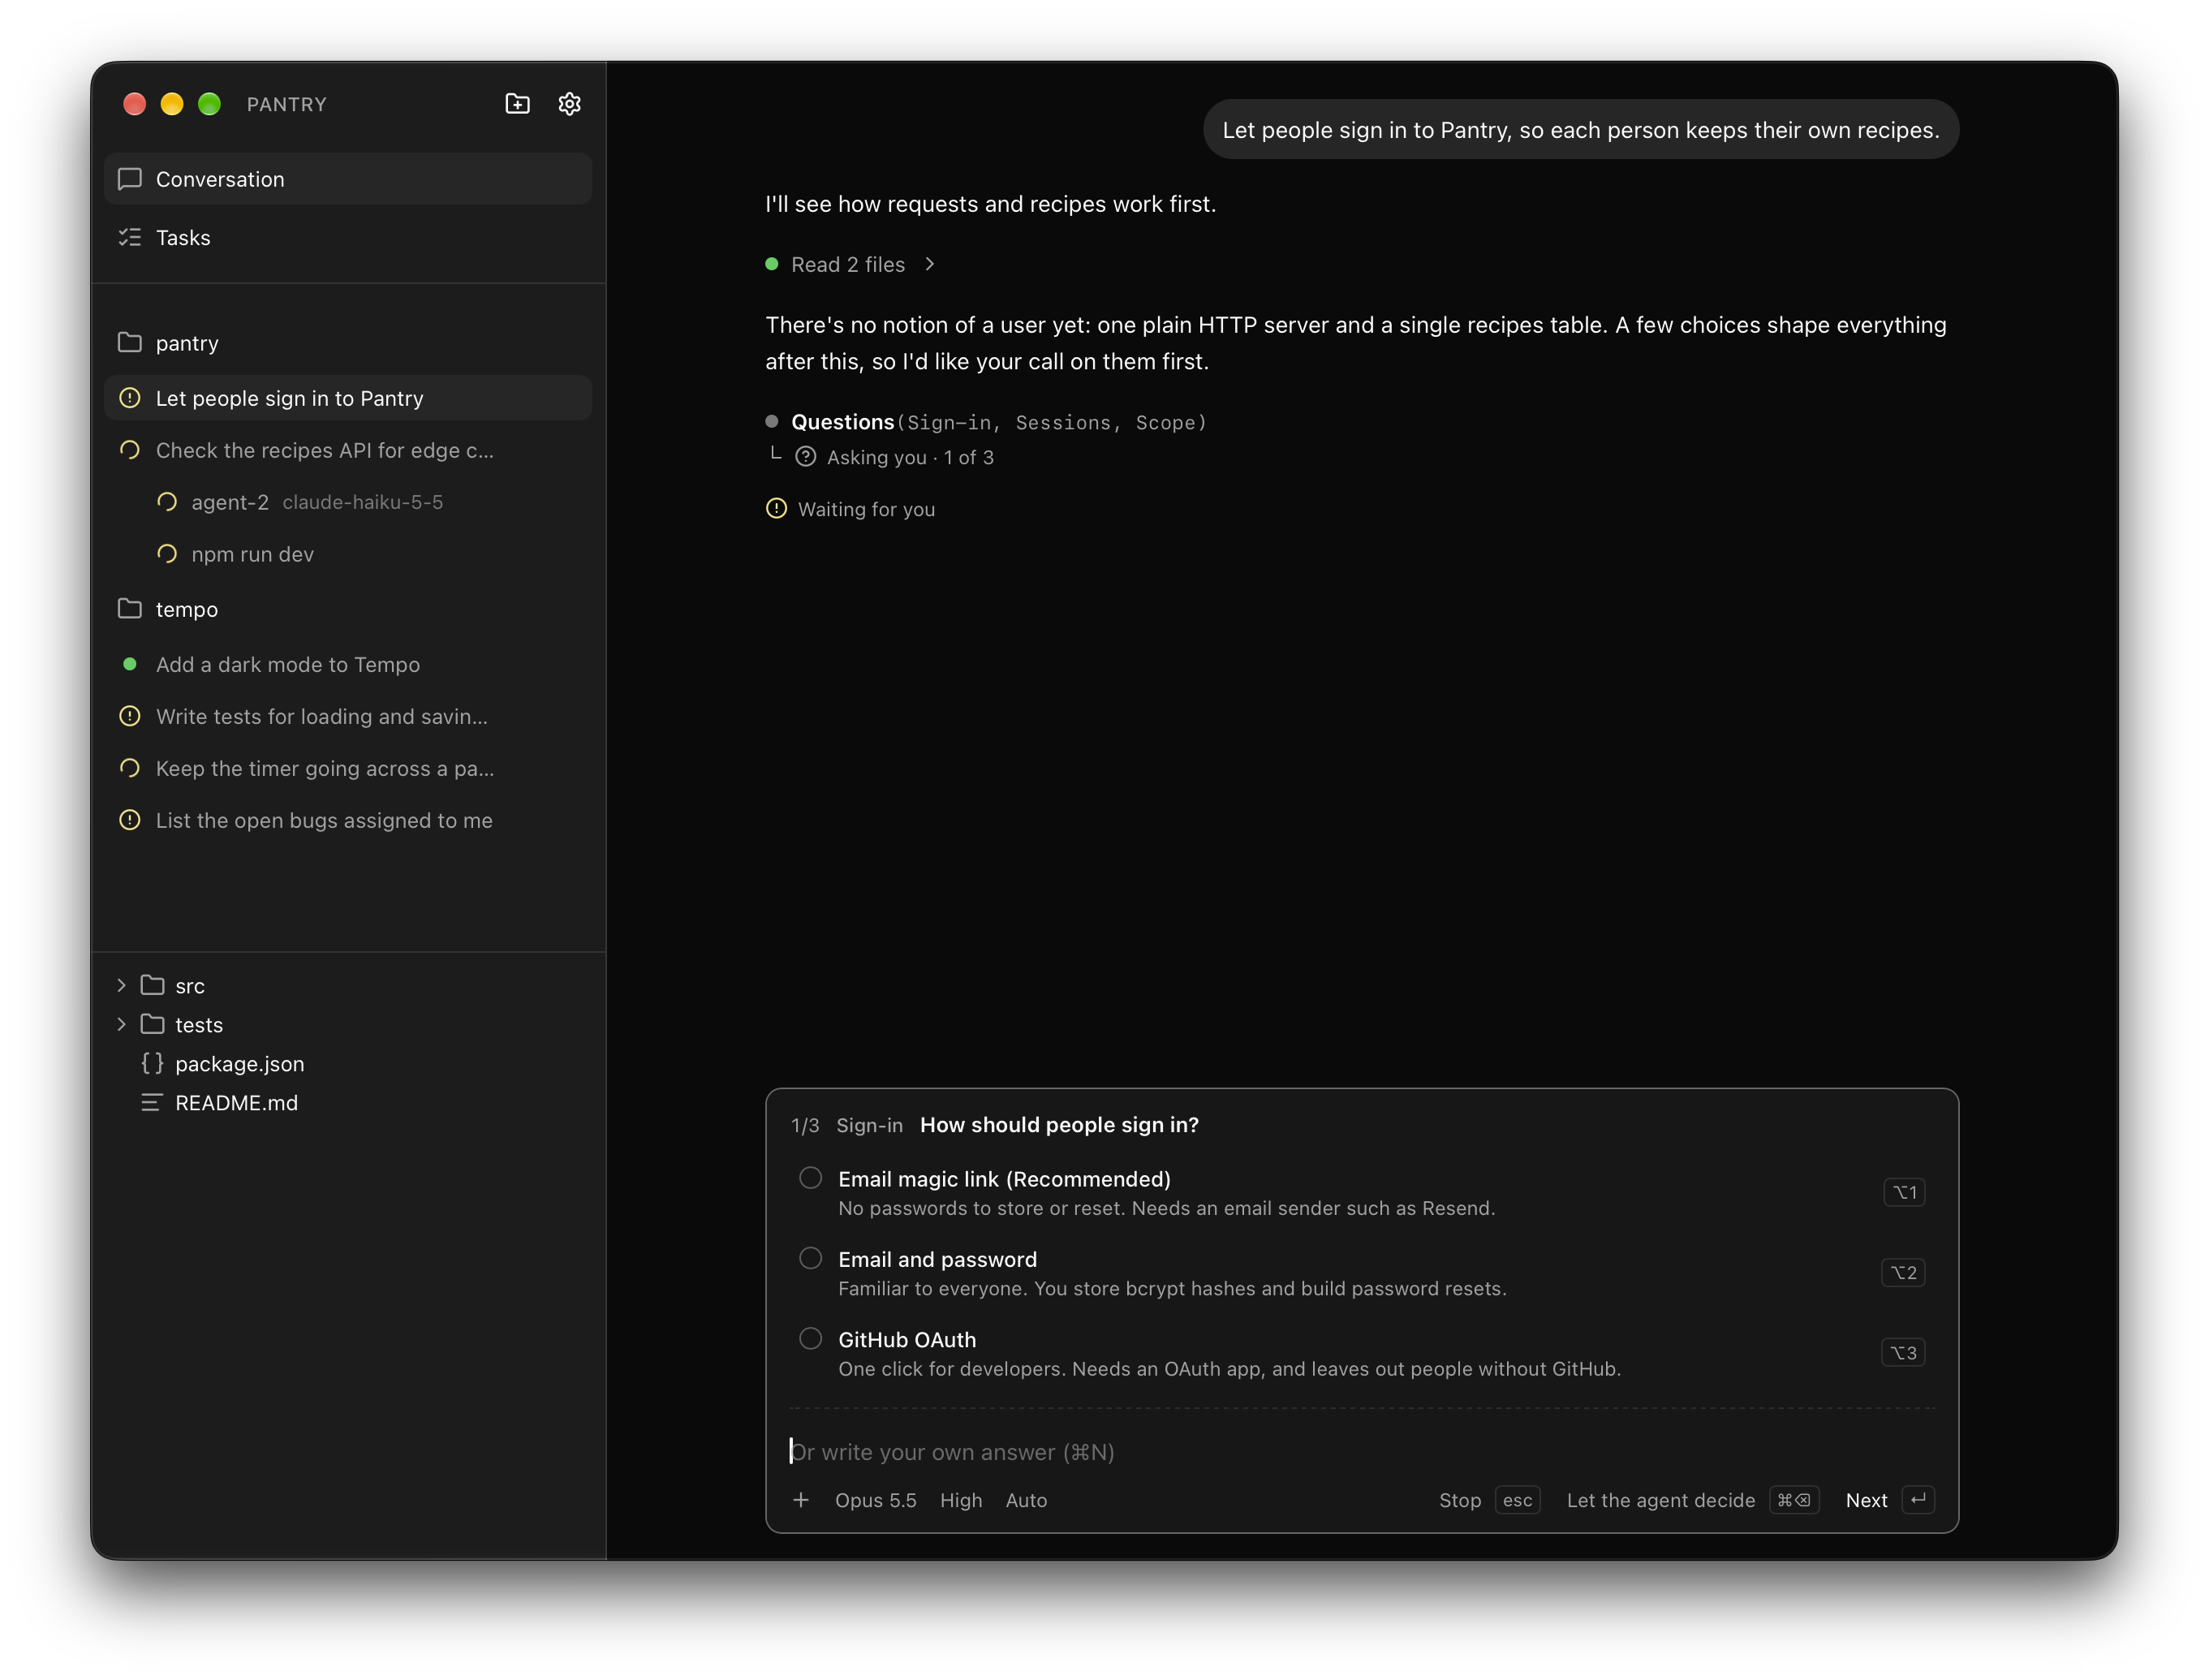
Task: Click the green dot beside 'Add a dark mode to Tempo'
Action: pos(130,664)
